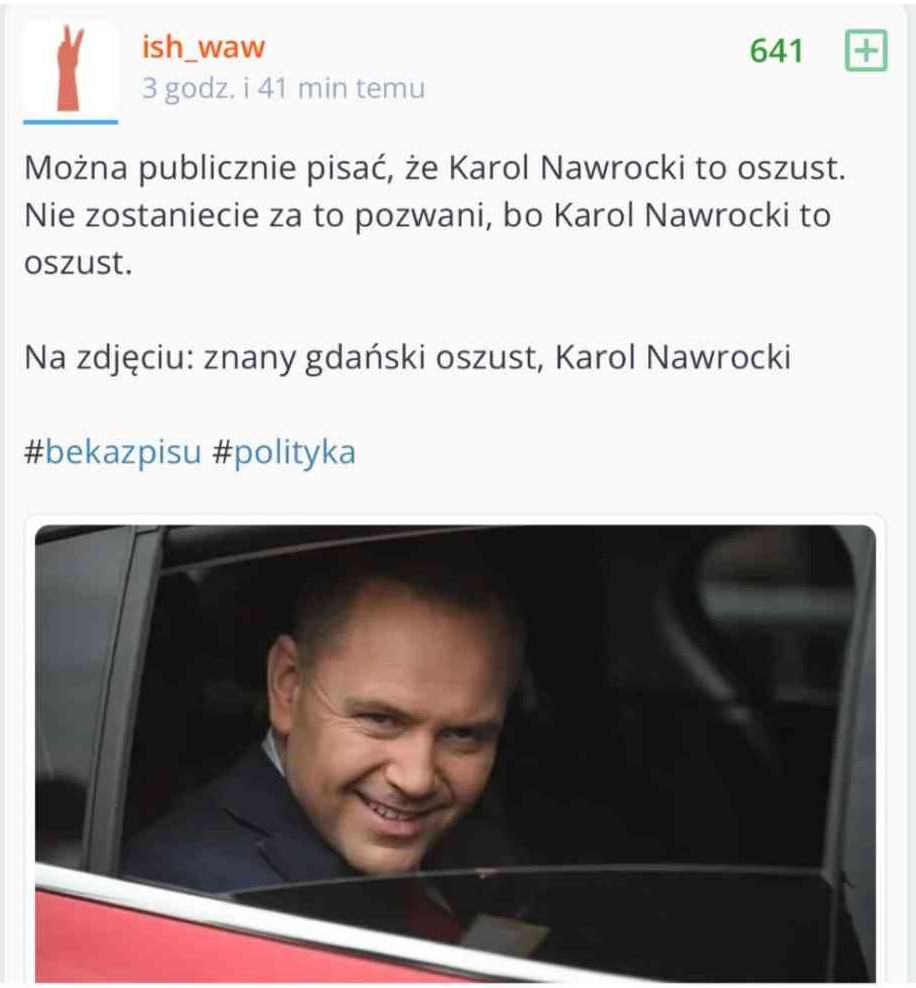Click the first paragraph starting 'Można publicznie pisać'
Screen dimensions: 916x988
coord(435,215)
